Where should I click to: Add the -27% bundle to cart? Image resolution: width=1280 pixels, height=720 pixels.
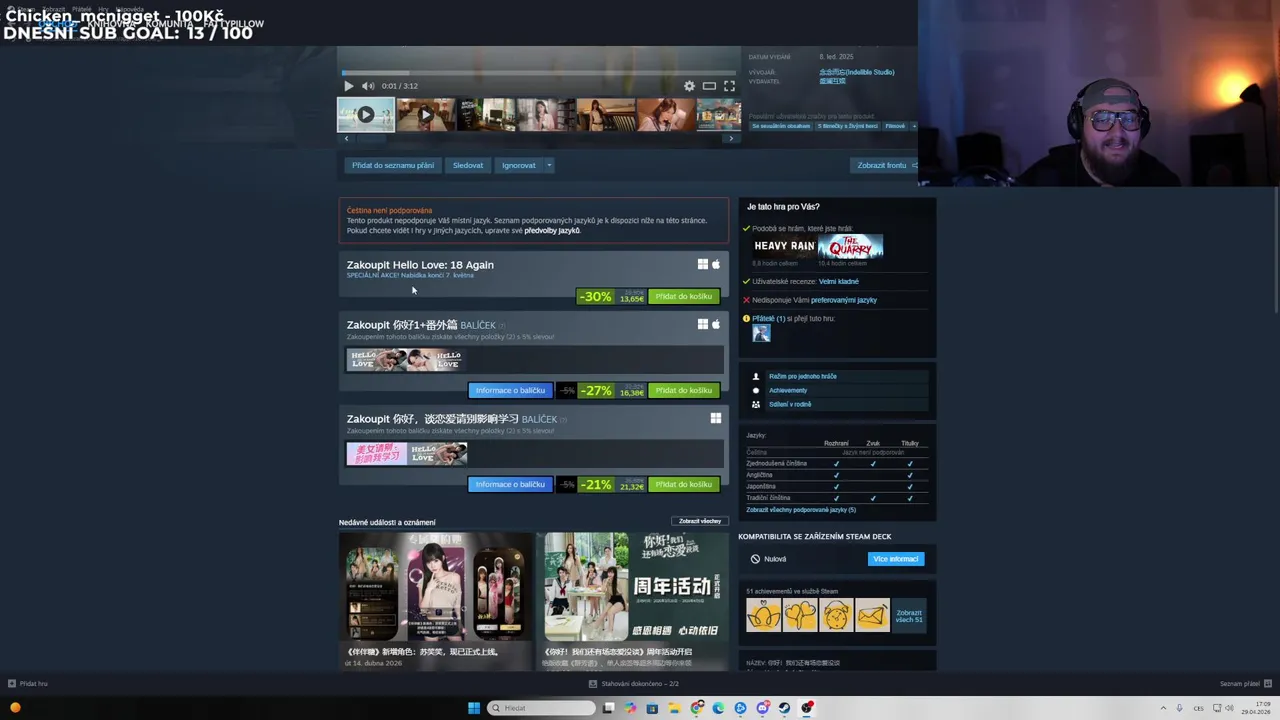tap(684, 390)
